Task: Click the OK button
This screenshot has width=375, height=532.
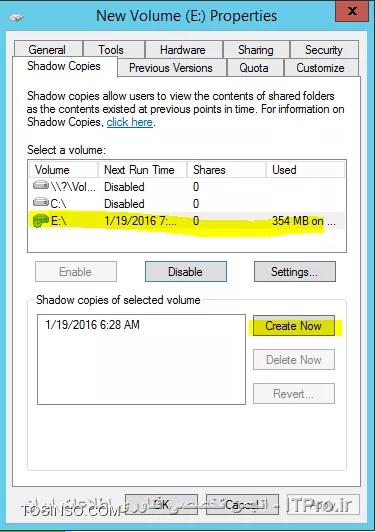Action: [162, 505]
